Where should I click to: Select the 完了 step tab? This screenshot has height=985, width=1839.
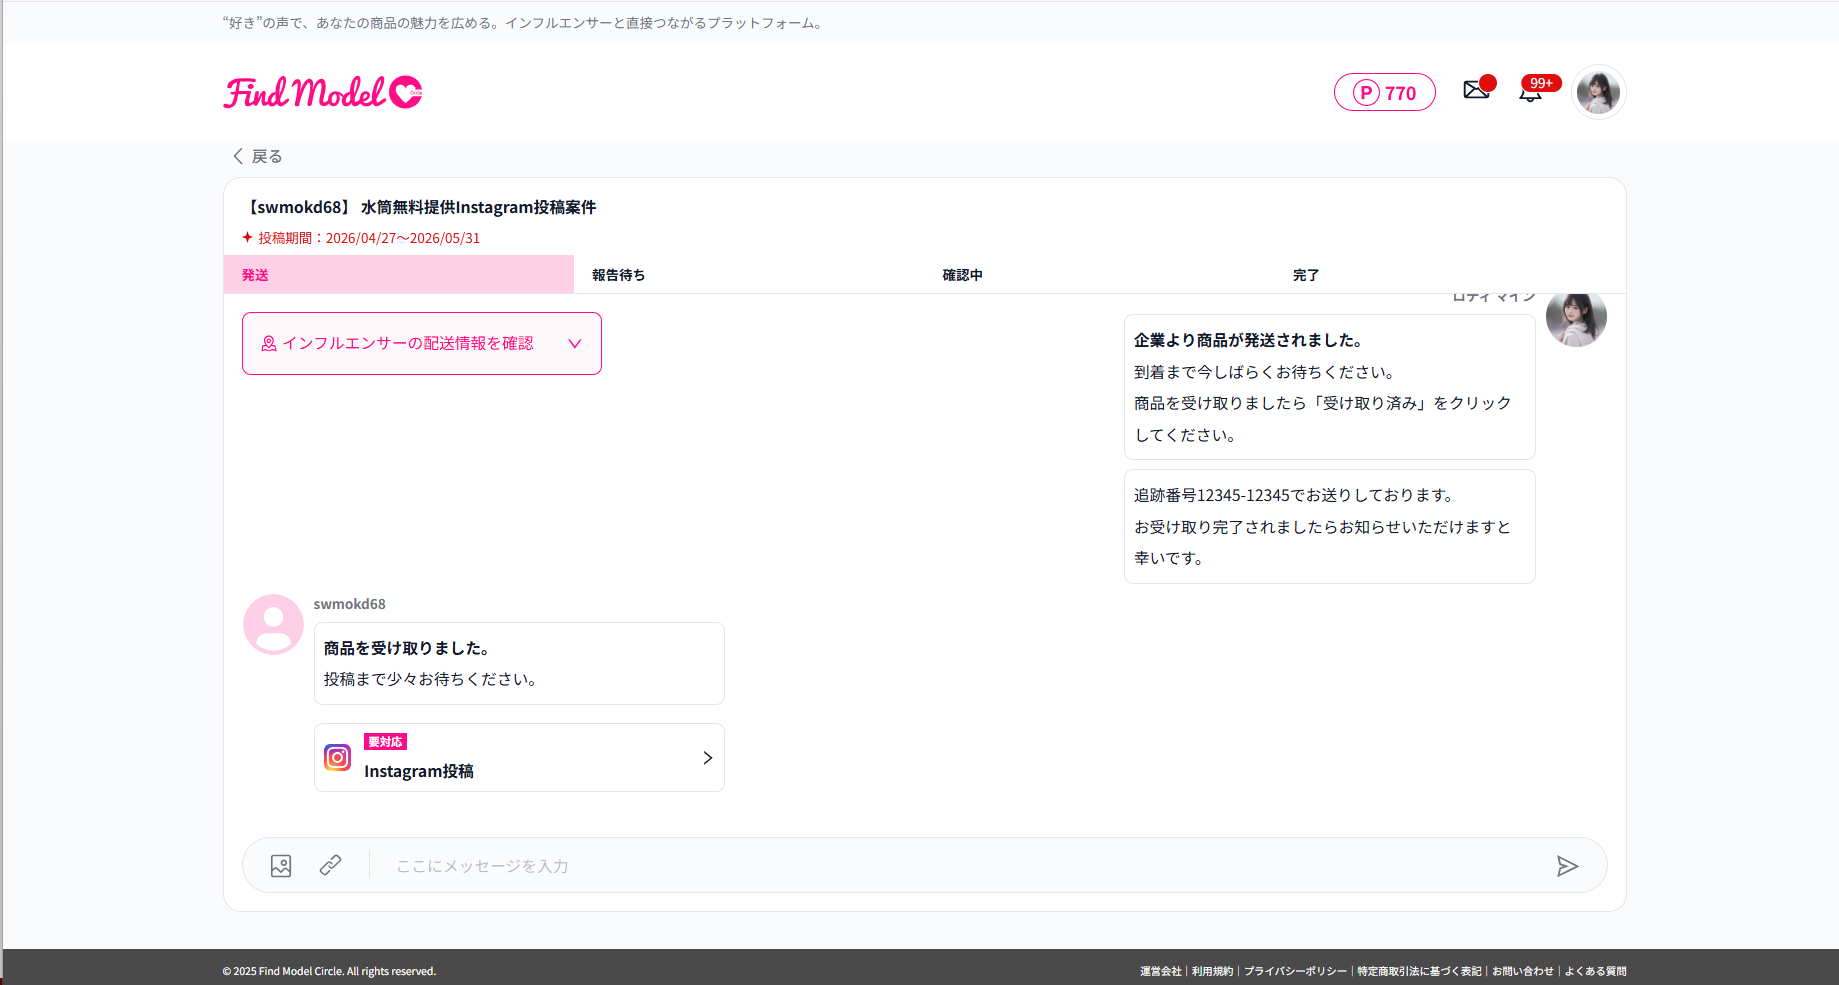(1450, 275)
